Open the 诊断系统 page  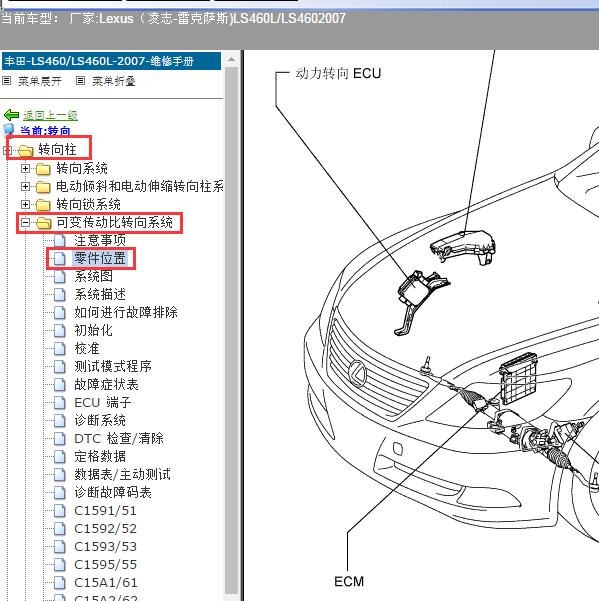pyautogui.click(x=100, y=420)
